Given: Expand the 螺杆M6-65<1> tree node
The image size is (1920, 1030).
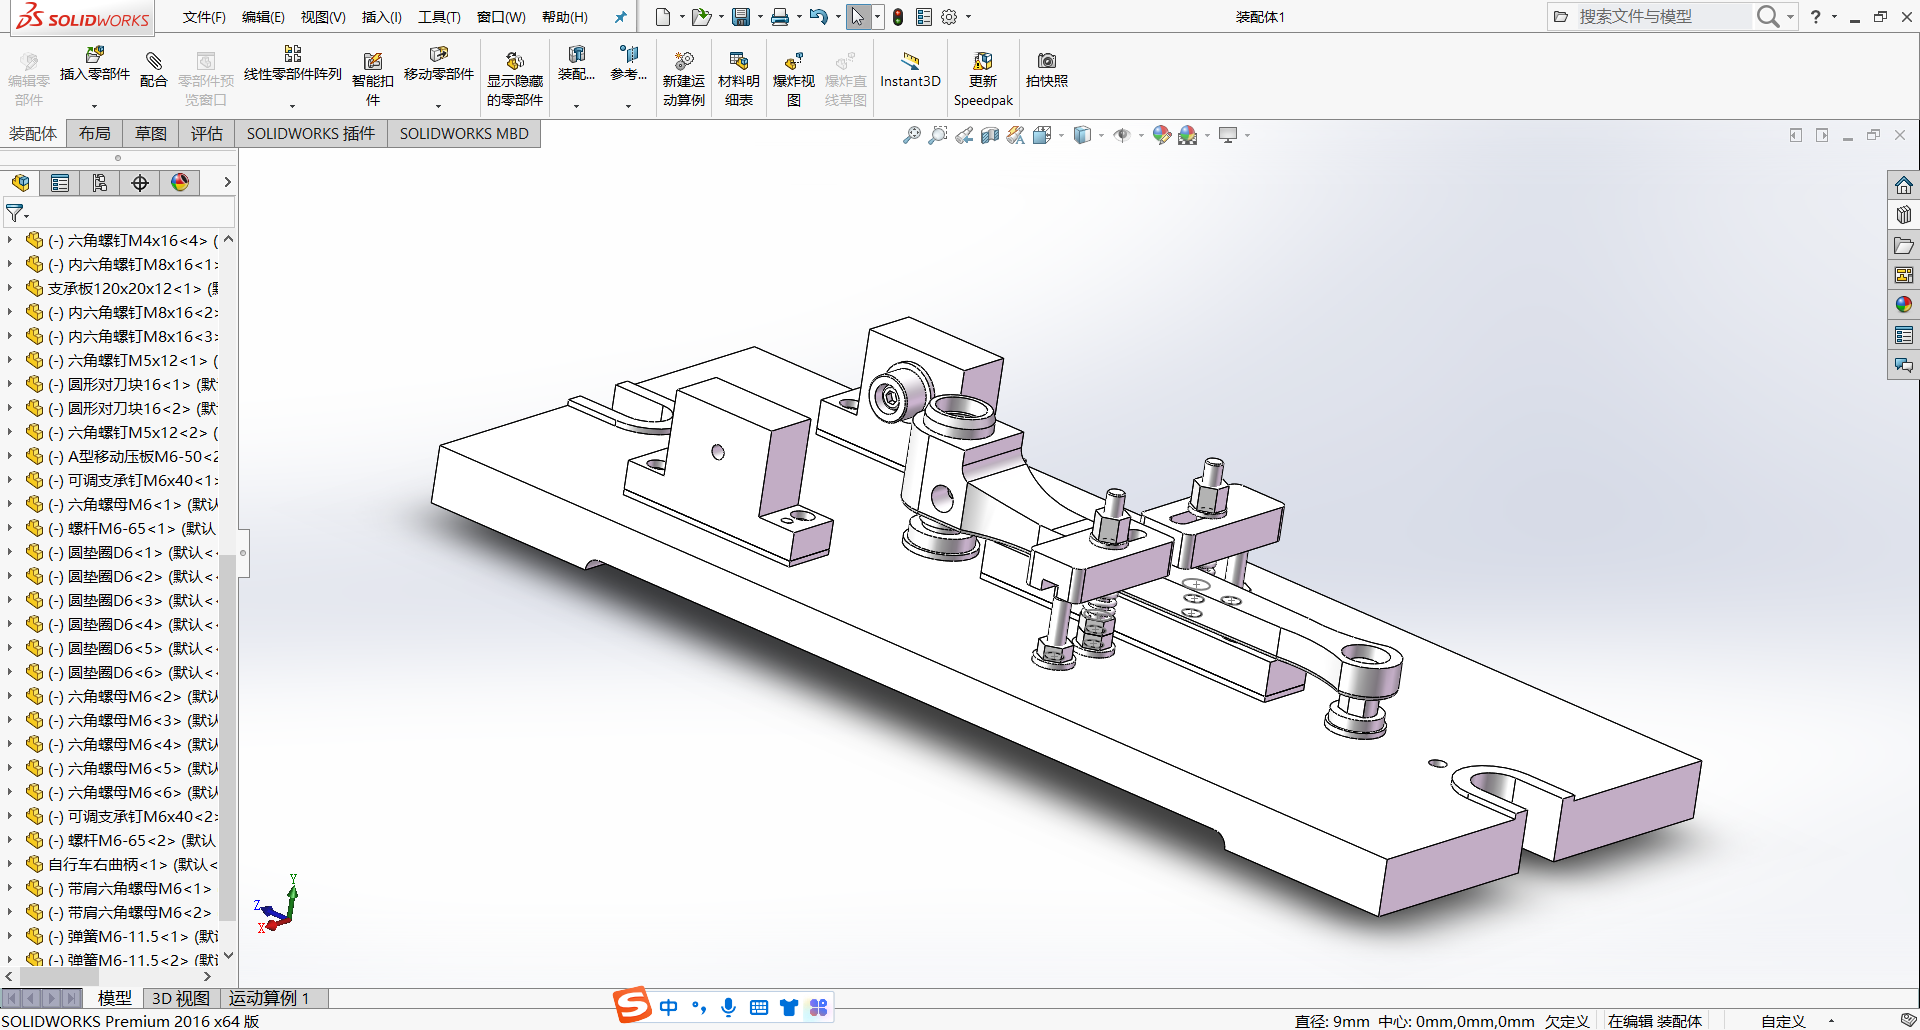Looking at the screenshot, I should tap(10, 528).
